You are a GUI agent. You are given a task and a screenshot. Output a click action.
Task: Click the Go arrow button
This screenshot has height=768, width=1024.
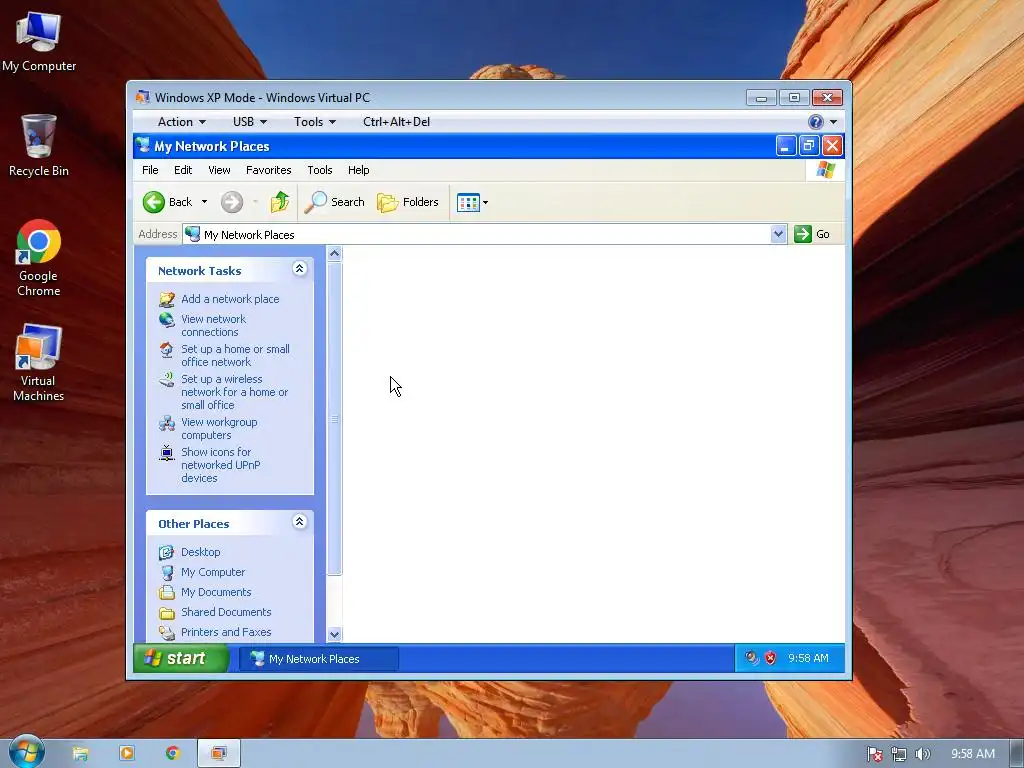point(803,234)
